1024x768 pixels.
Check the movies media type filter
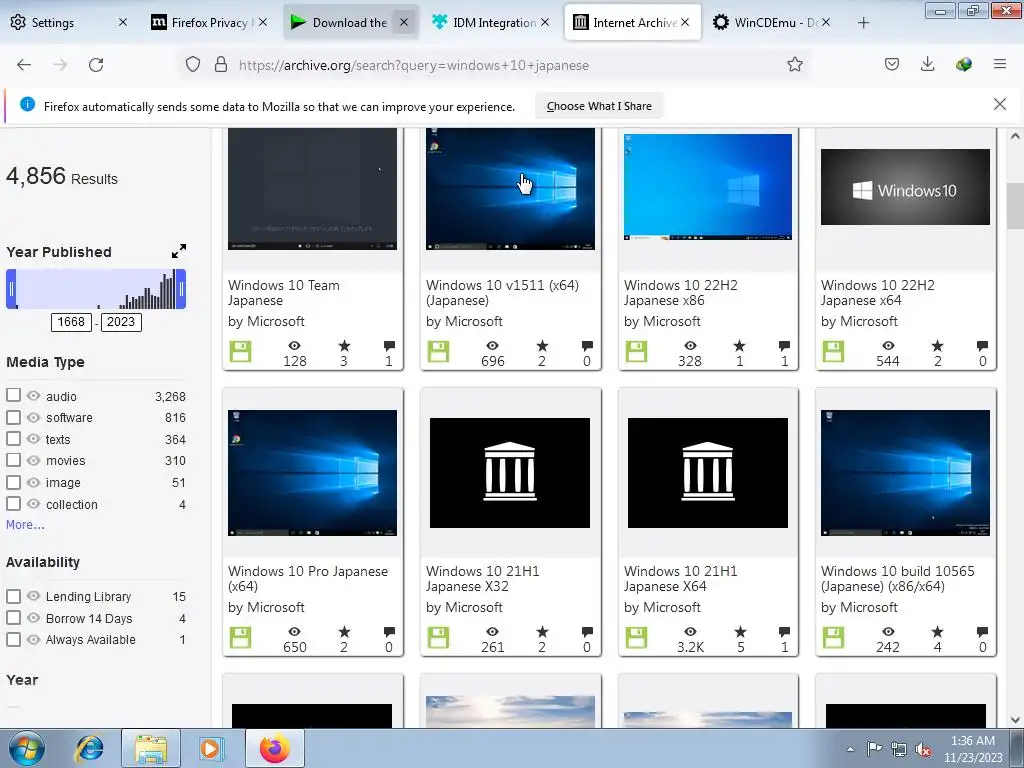(13, 460)
